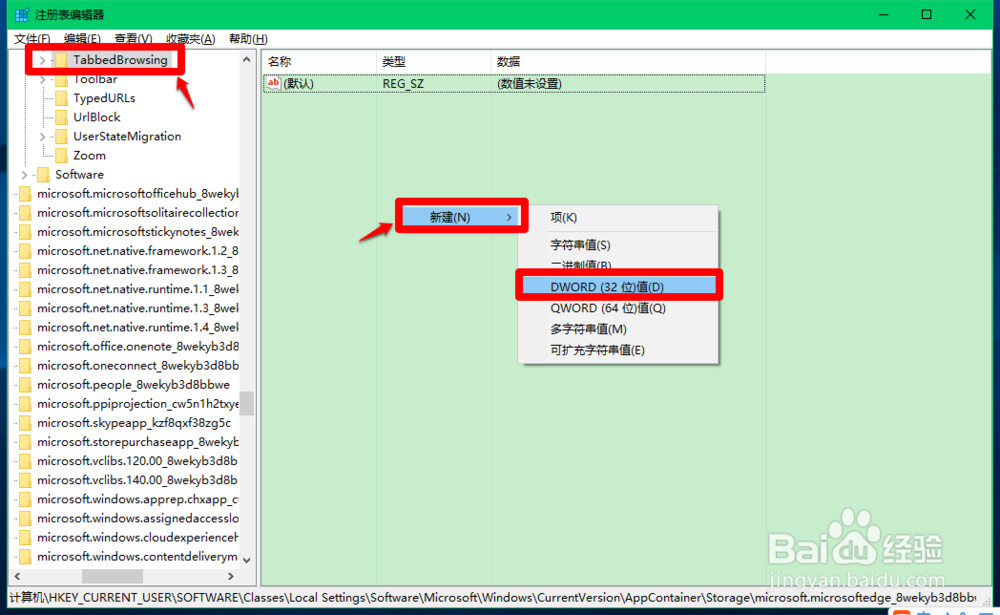Click the ab string icon next to (默认)
Image resolution: width=1000 pixels, height=615 pixels.
pyautogui.click(x=274, y=83)
